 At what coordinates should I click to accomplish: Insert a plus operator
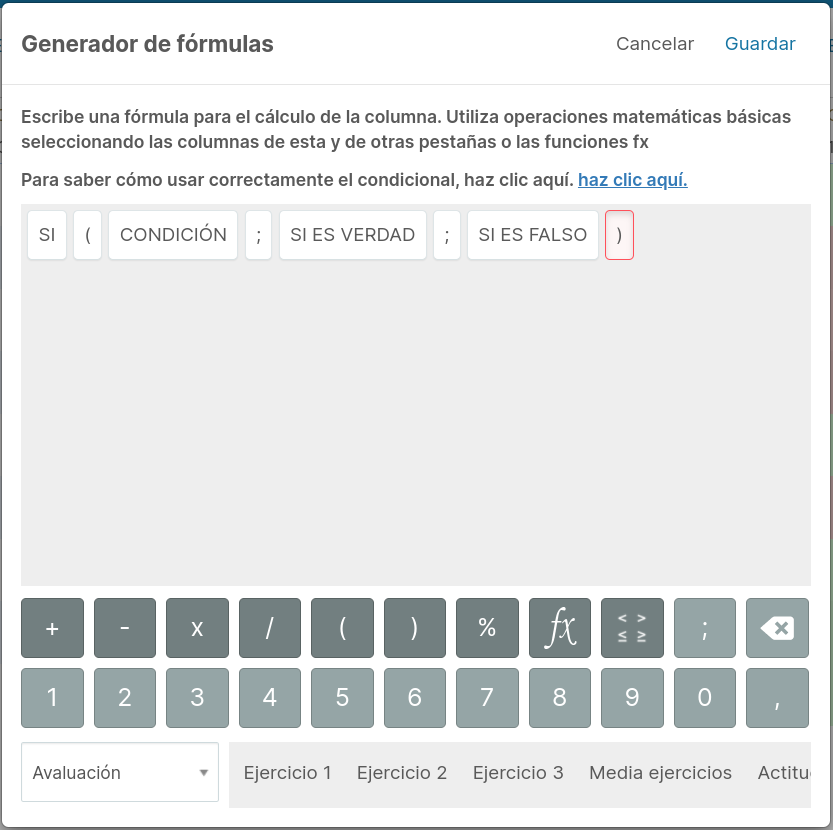pyautogui.click(x=52, y=628)
